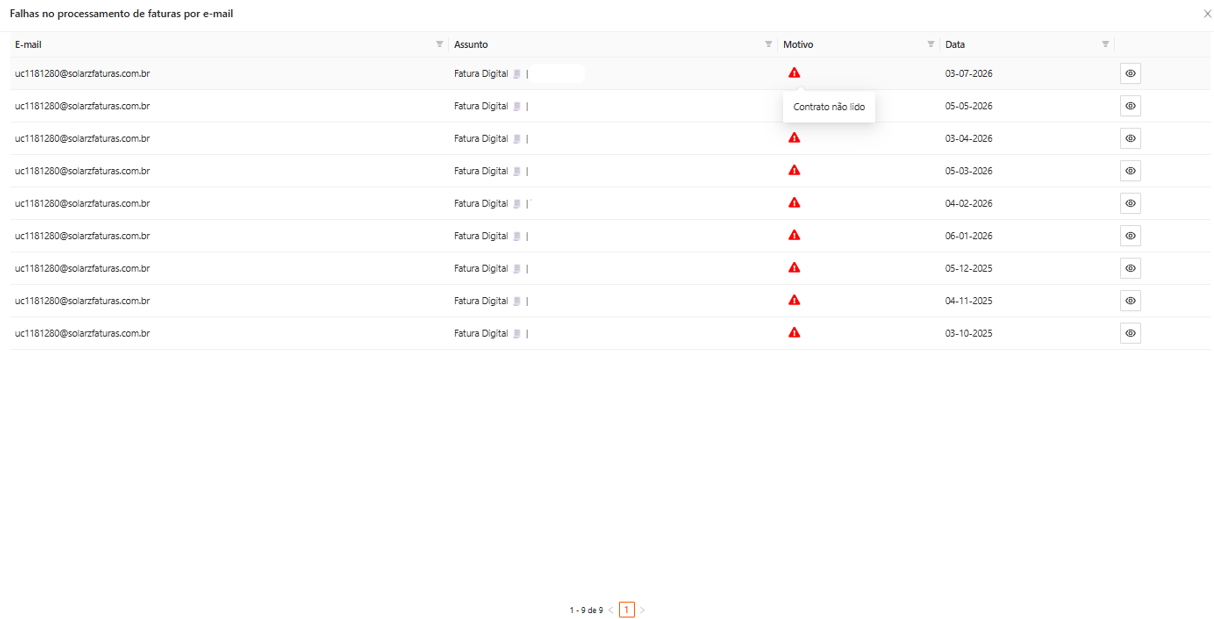Viewport: 1214px width, 619px height.
Task: Select page 1 in pagination
Action: tap(627, 610)
